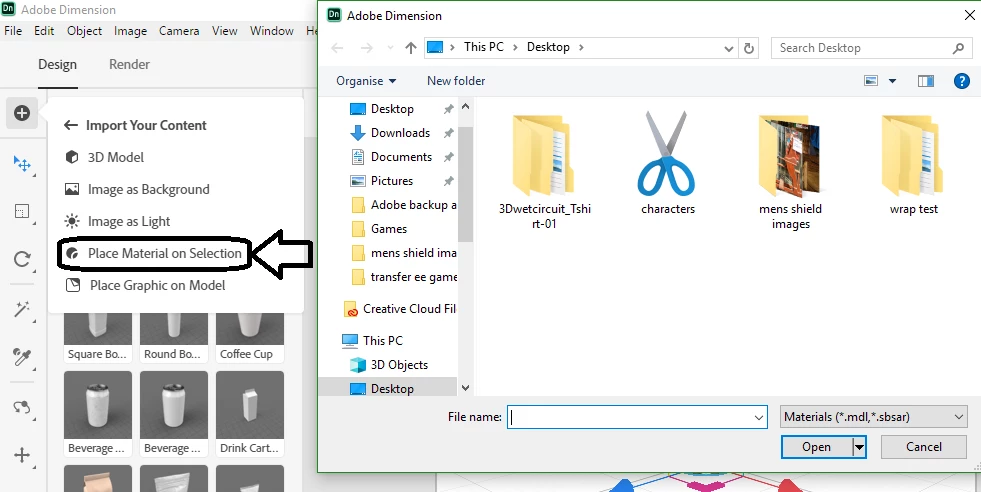The height and width of the screenshot is (492, 981).
Task: Open the Edit menu
Action: click(44, 31)
